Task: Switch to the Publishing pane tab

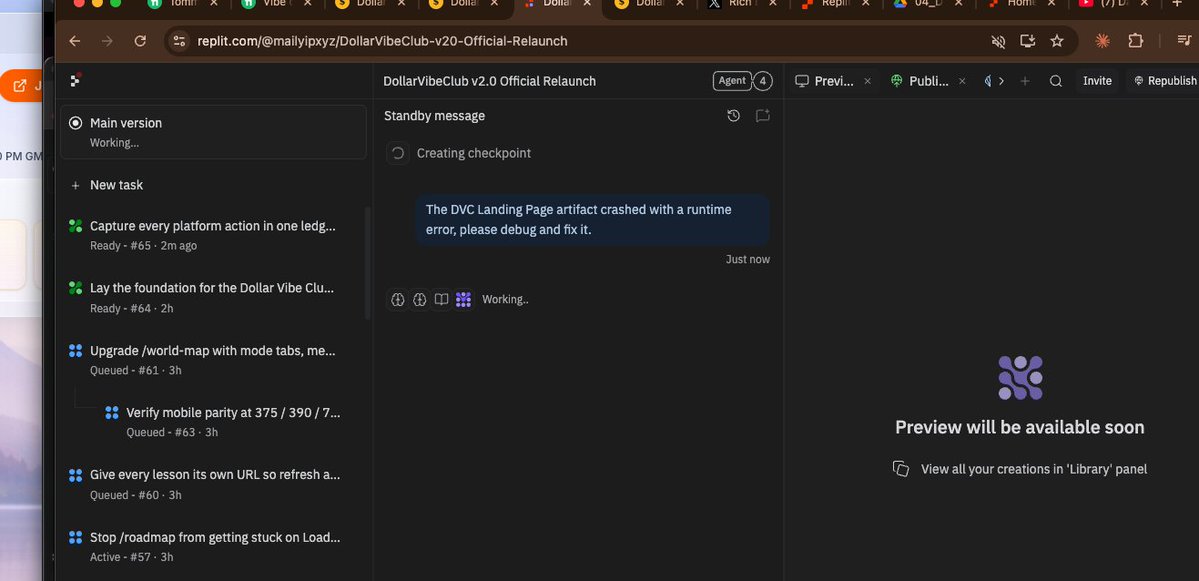Action: (x=921, y=81)
